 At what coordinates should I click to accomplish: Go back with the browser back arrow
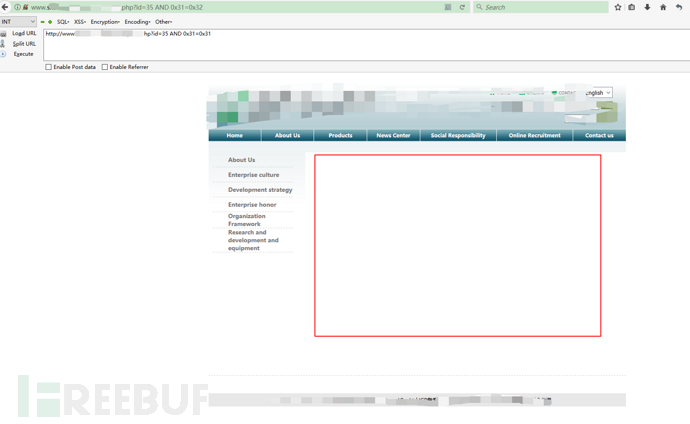click(5, 7)
